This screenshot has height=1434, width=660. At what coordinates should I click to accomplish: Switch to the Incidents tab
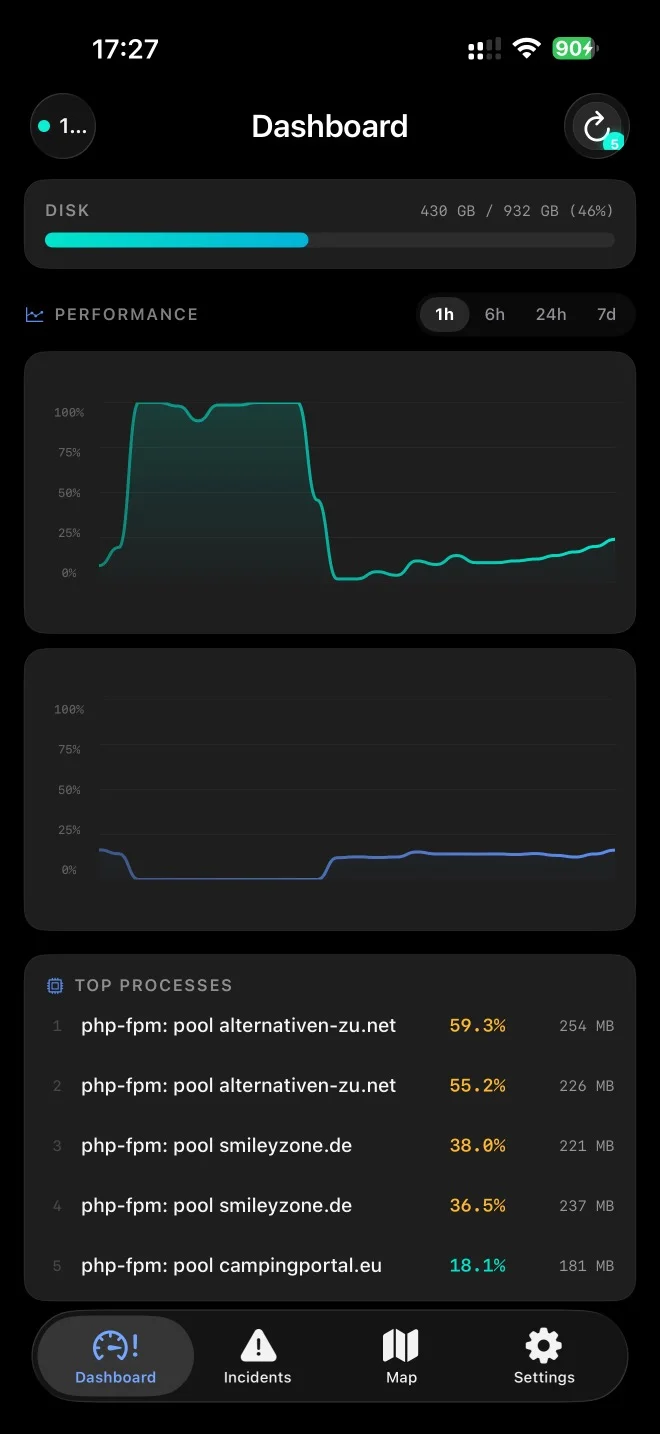(x=258, y=1357)
